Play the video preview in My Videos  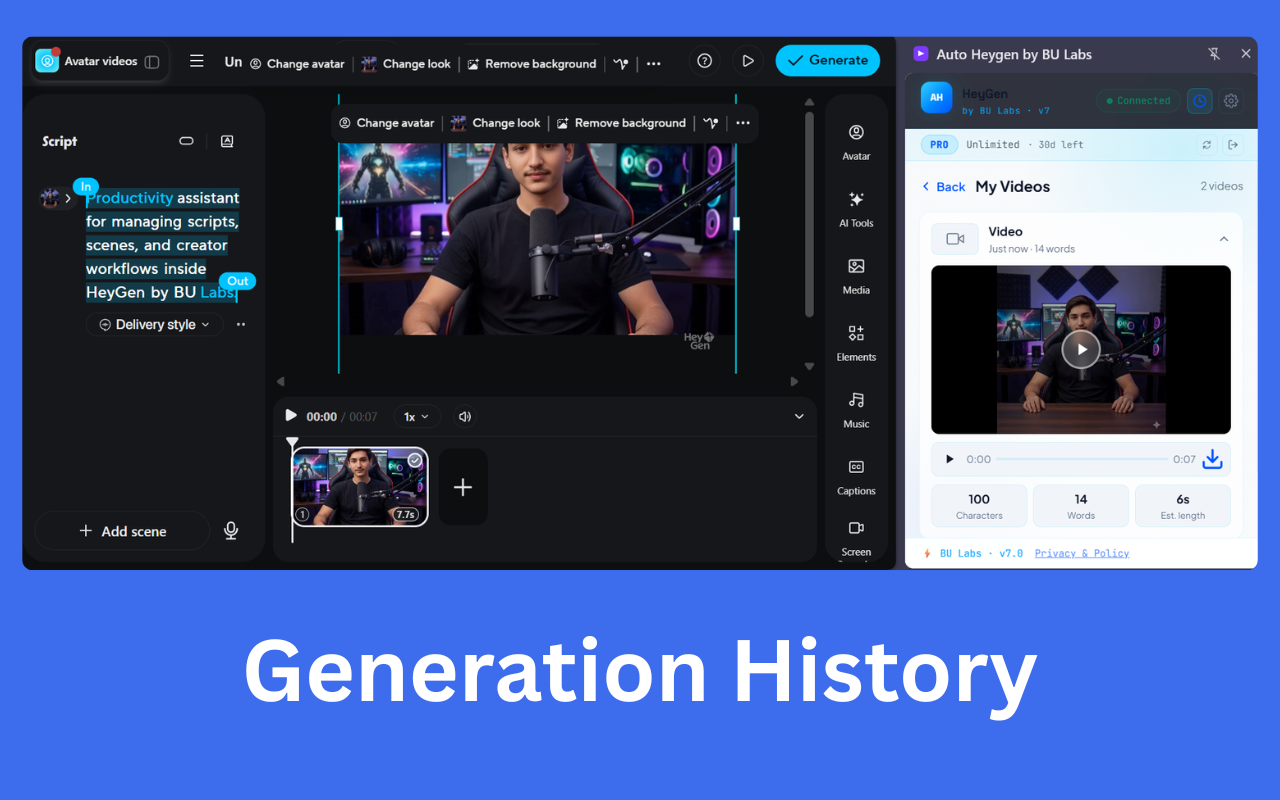coord(1081,349)
